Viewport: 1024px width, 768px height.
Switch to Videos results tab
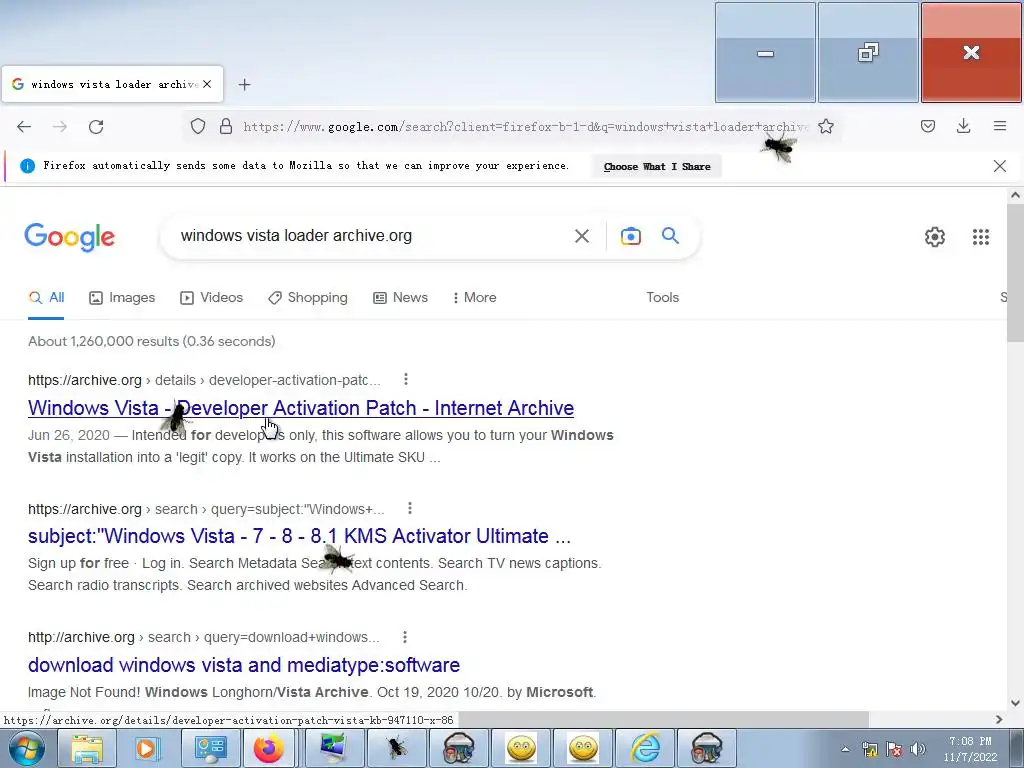pos(212,298)
